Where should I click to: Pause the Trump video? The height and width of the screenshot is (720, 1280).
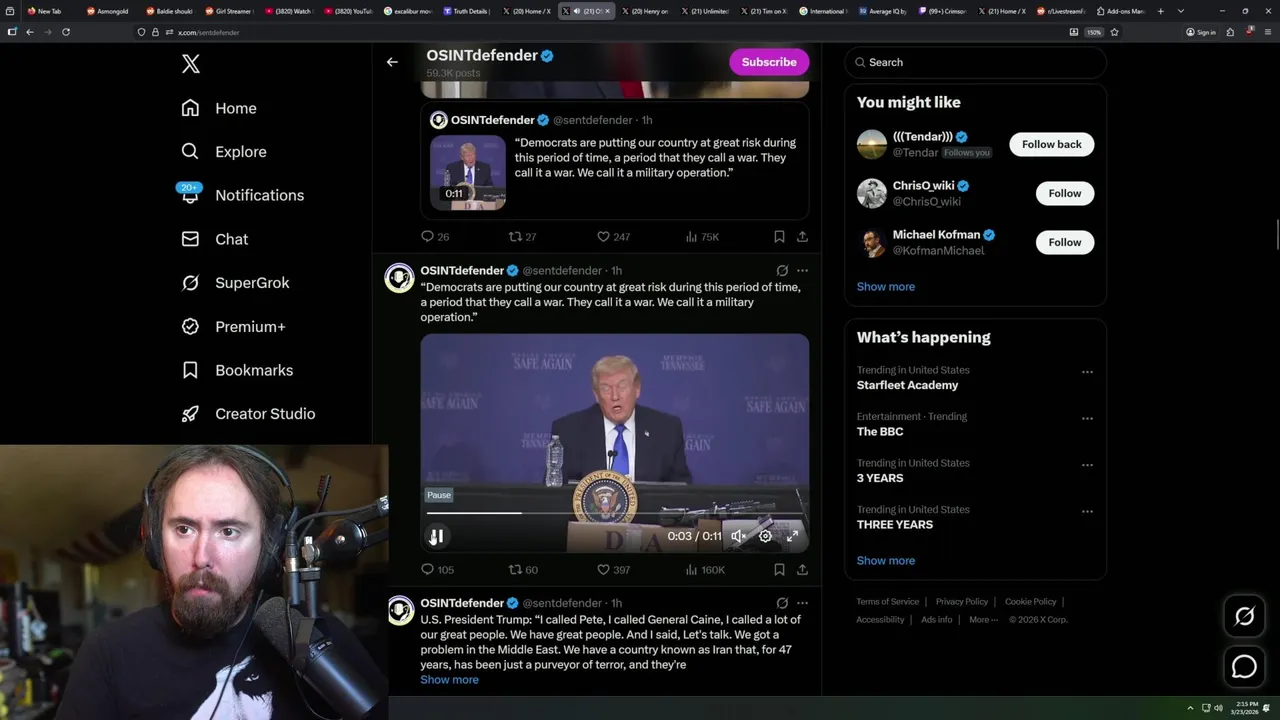pyautogui.click(x=436, y=536)
